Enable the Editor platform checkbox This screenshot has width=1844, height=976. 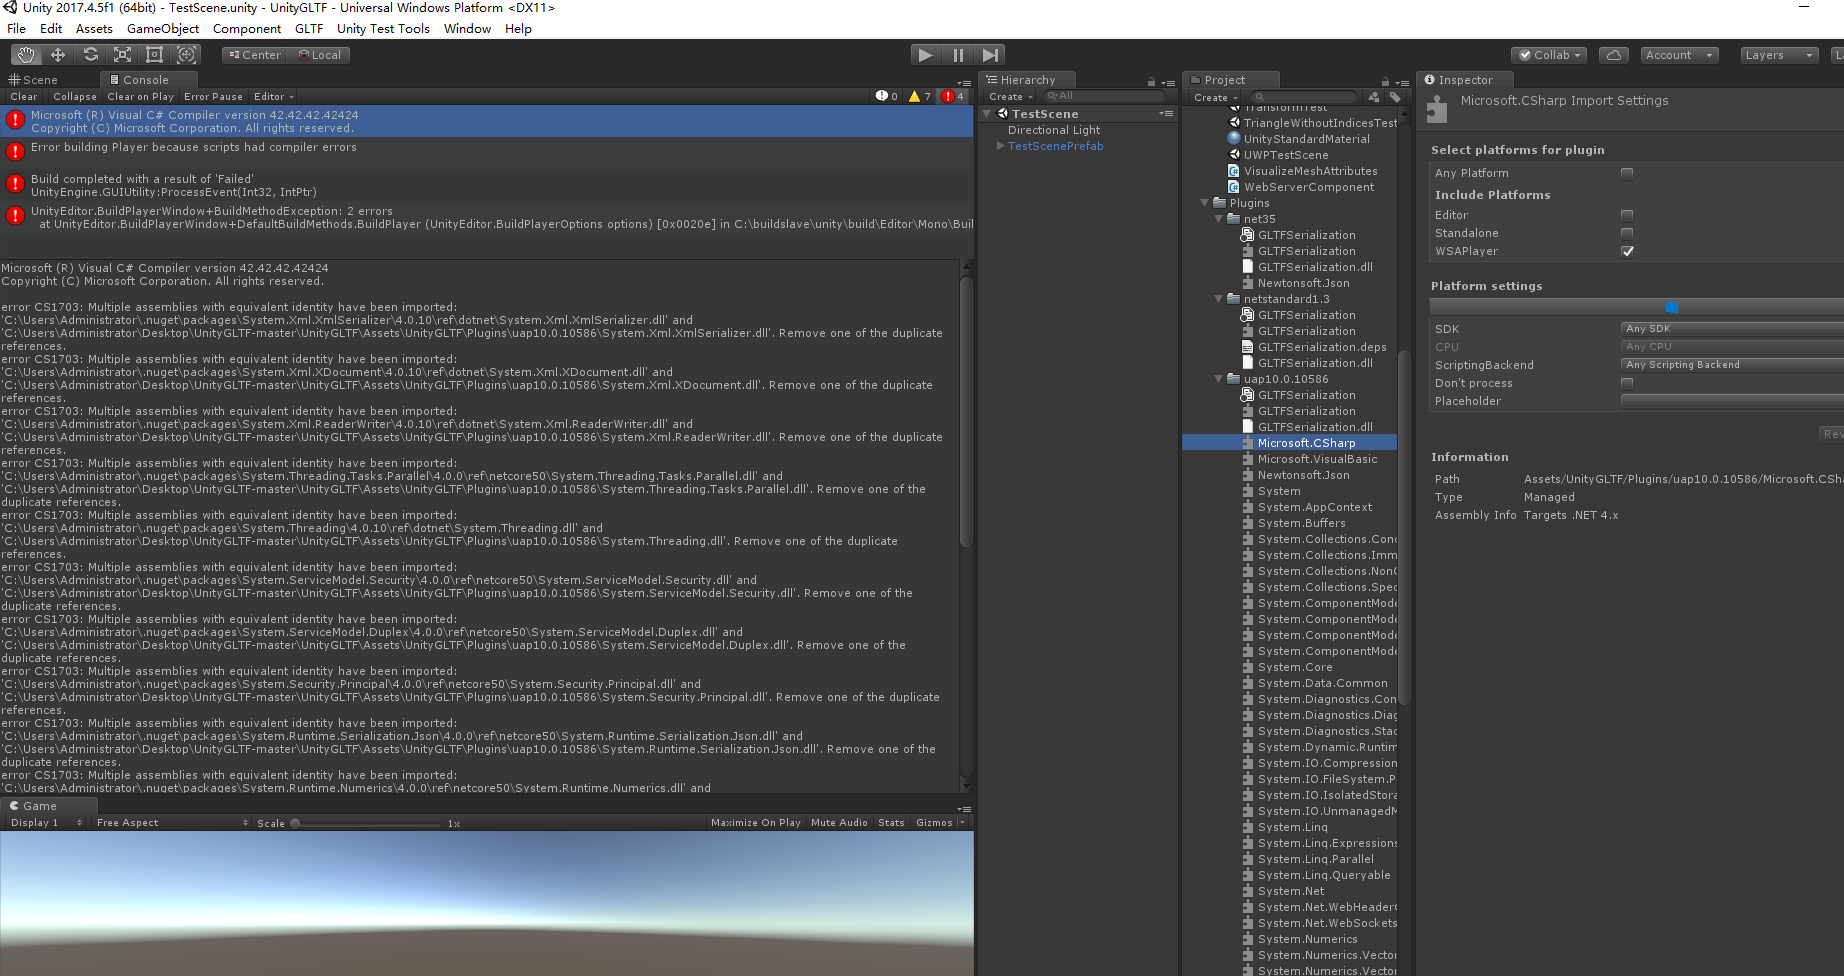coord(1627,214)
